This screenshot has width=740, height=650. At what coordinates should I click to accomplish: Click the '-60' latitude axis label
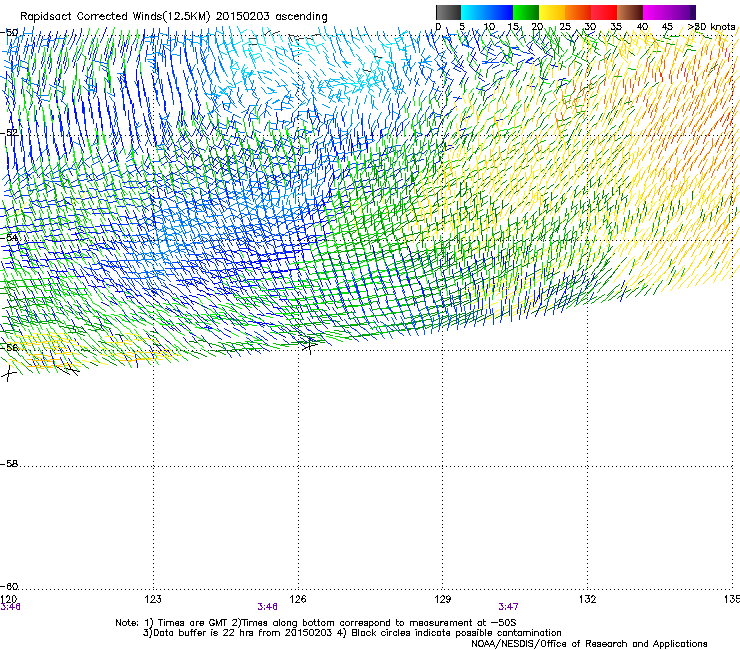[x=9, y=586]
